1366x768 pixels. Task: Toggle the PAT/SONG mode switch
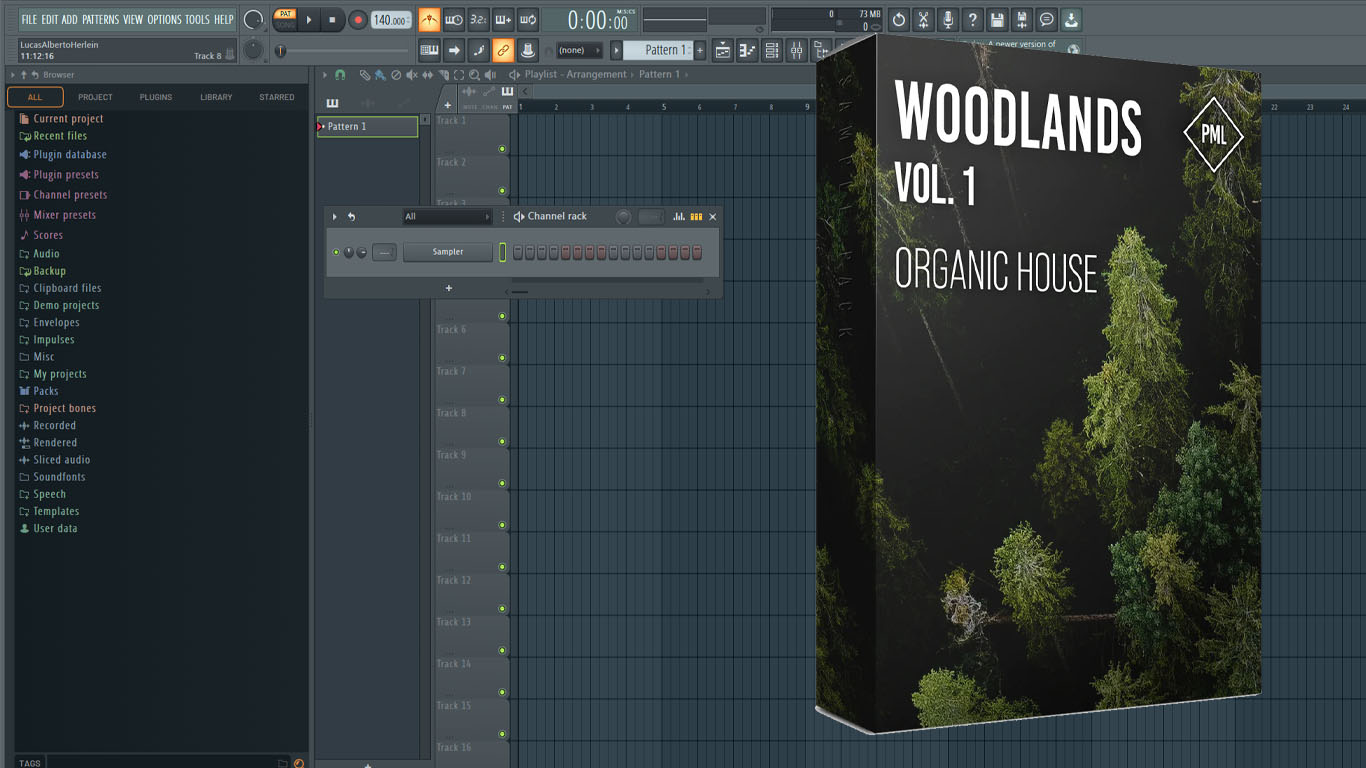click(285, 19)
